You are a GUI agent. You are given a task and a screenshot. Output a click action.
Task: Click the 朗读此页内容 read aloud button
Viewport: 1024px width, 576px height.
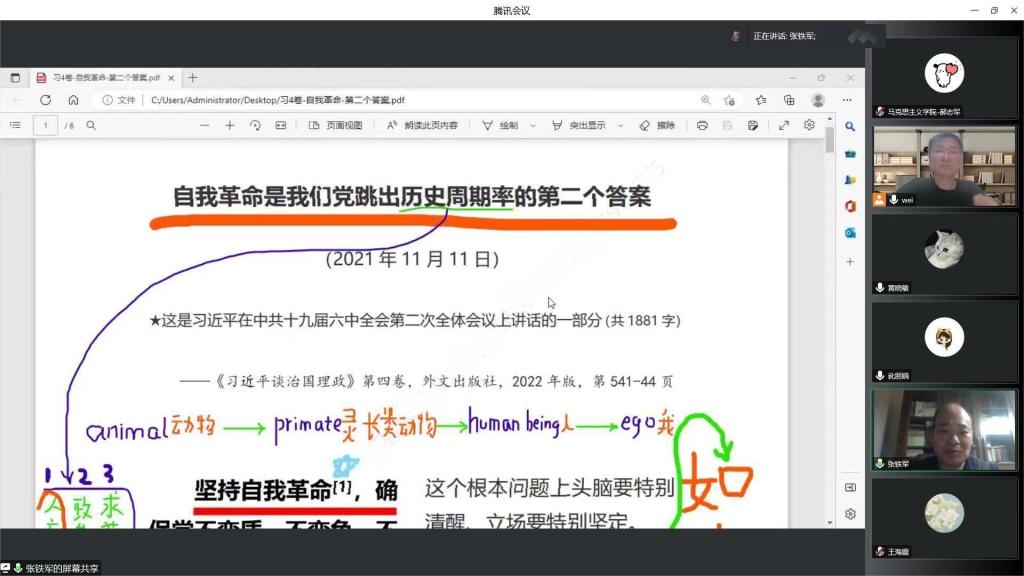pyautogui.click(x=422, y=125)
